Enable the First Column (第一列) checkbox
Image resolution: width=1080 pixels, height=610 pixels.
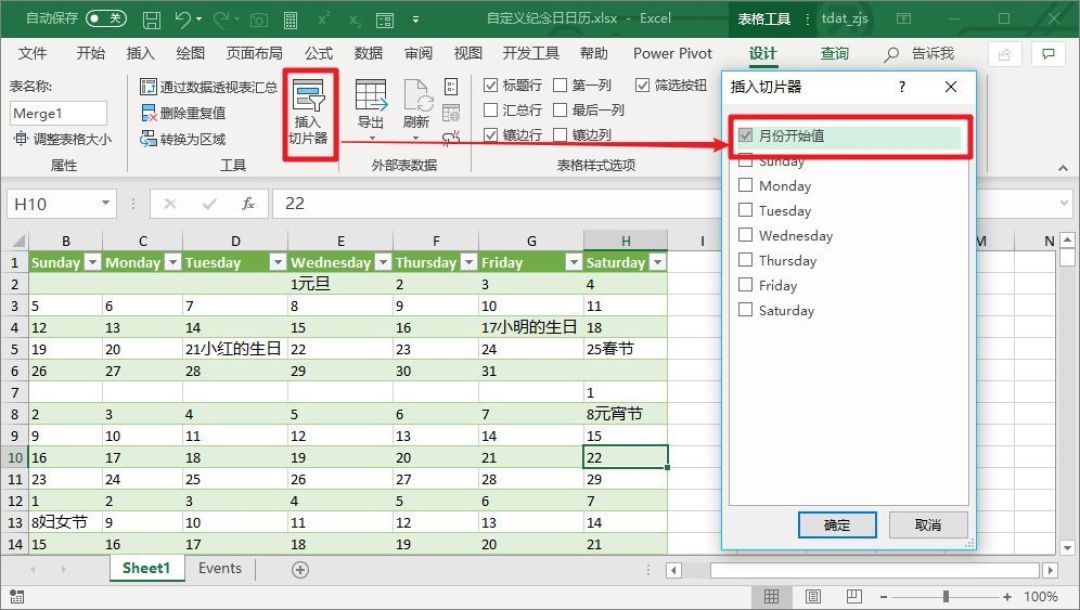pos(560,85)
